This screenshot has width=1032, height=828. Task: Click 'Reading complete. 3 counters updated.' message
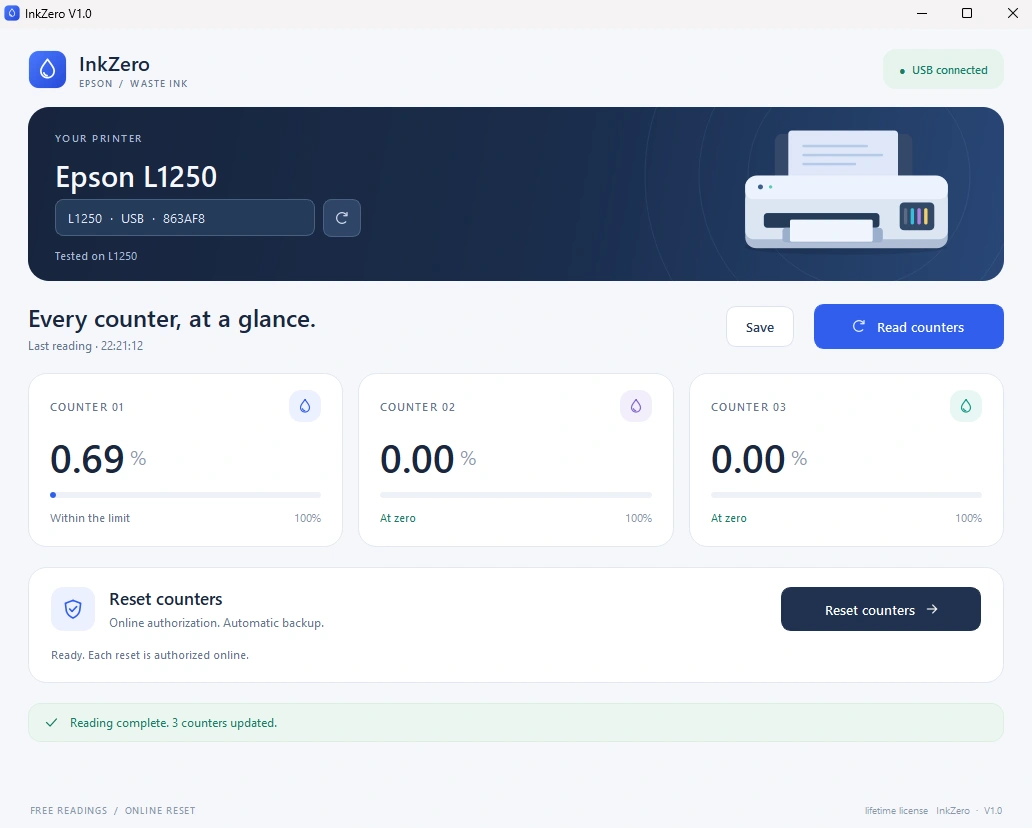(x=174, y=723)
